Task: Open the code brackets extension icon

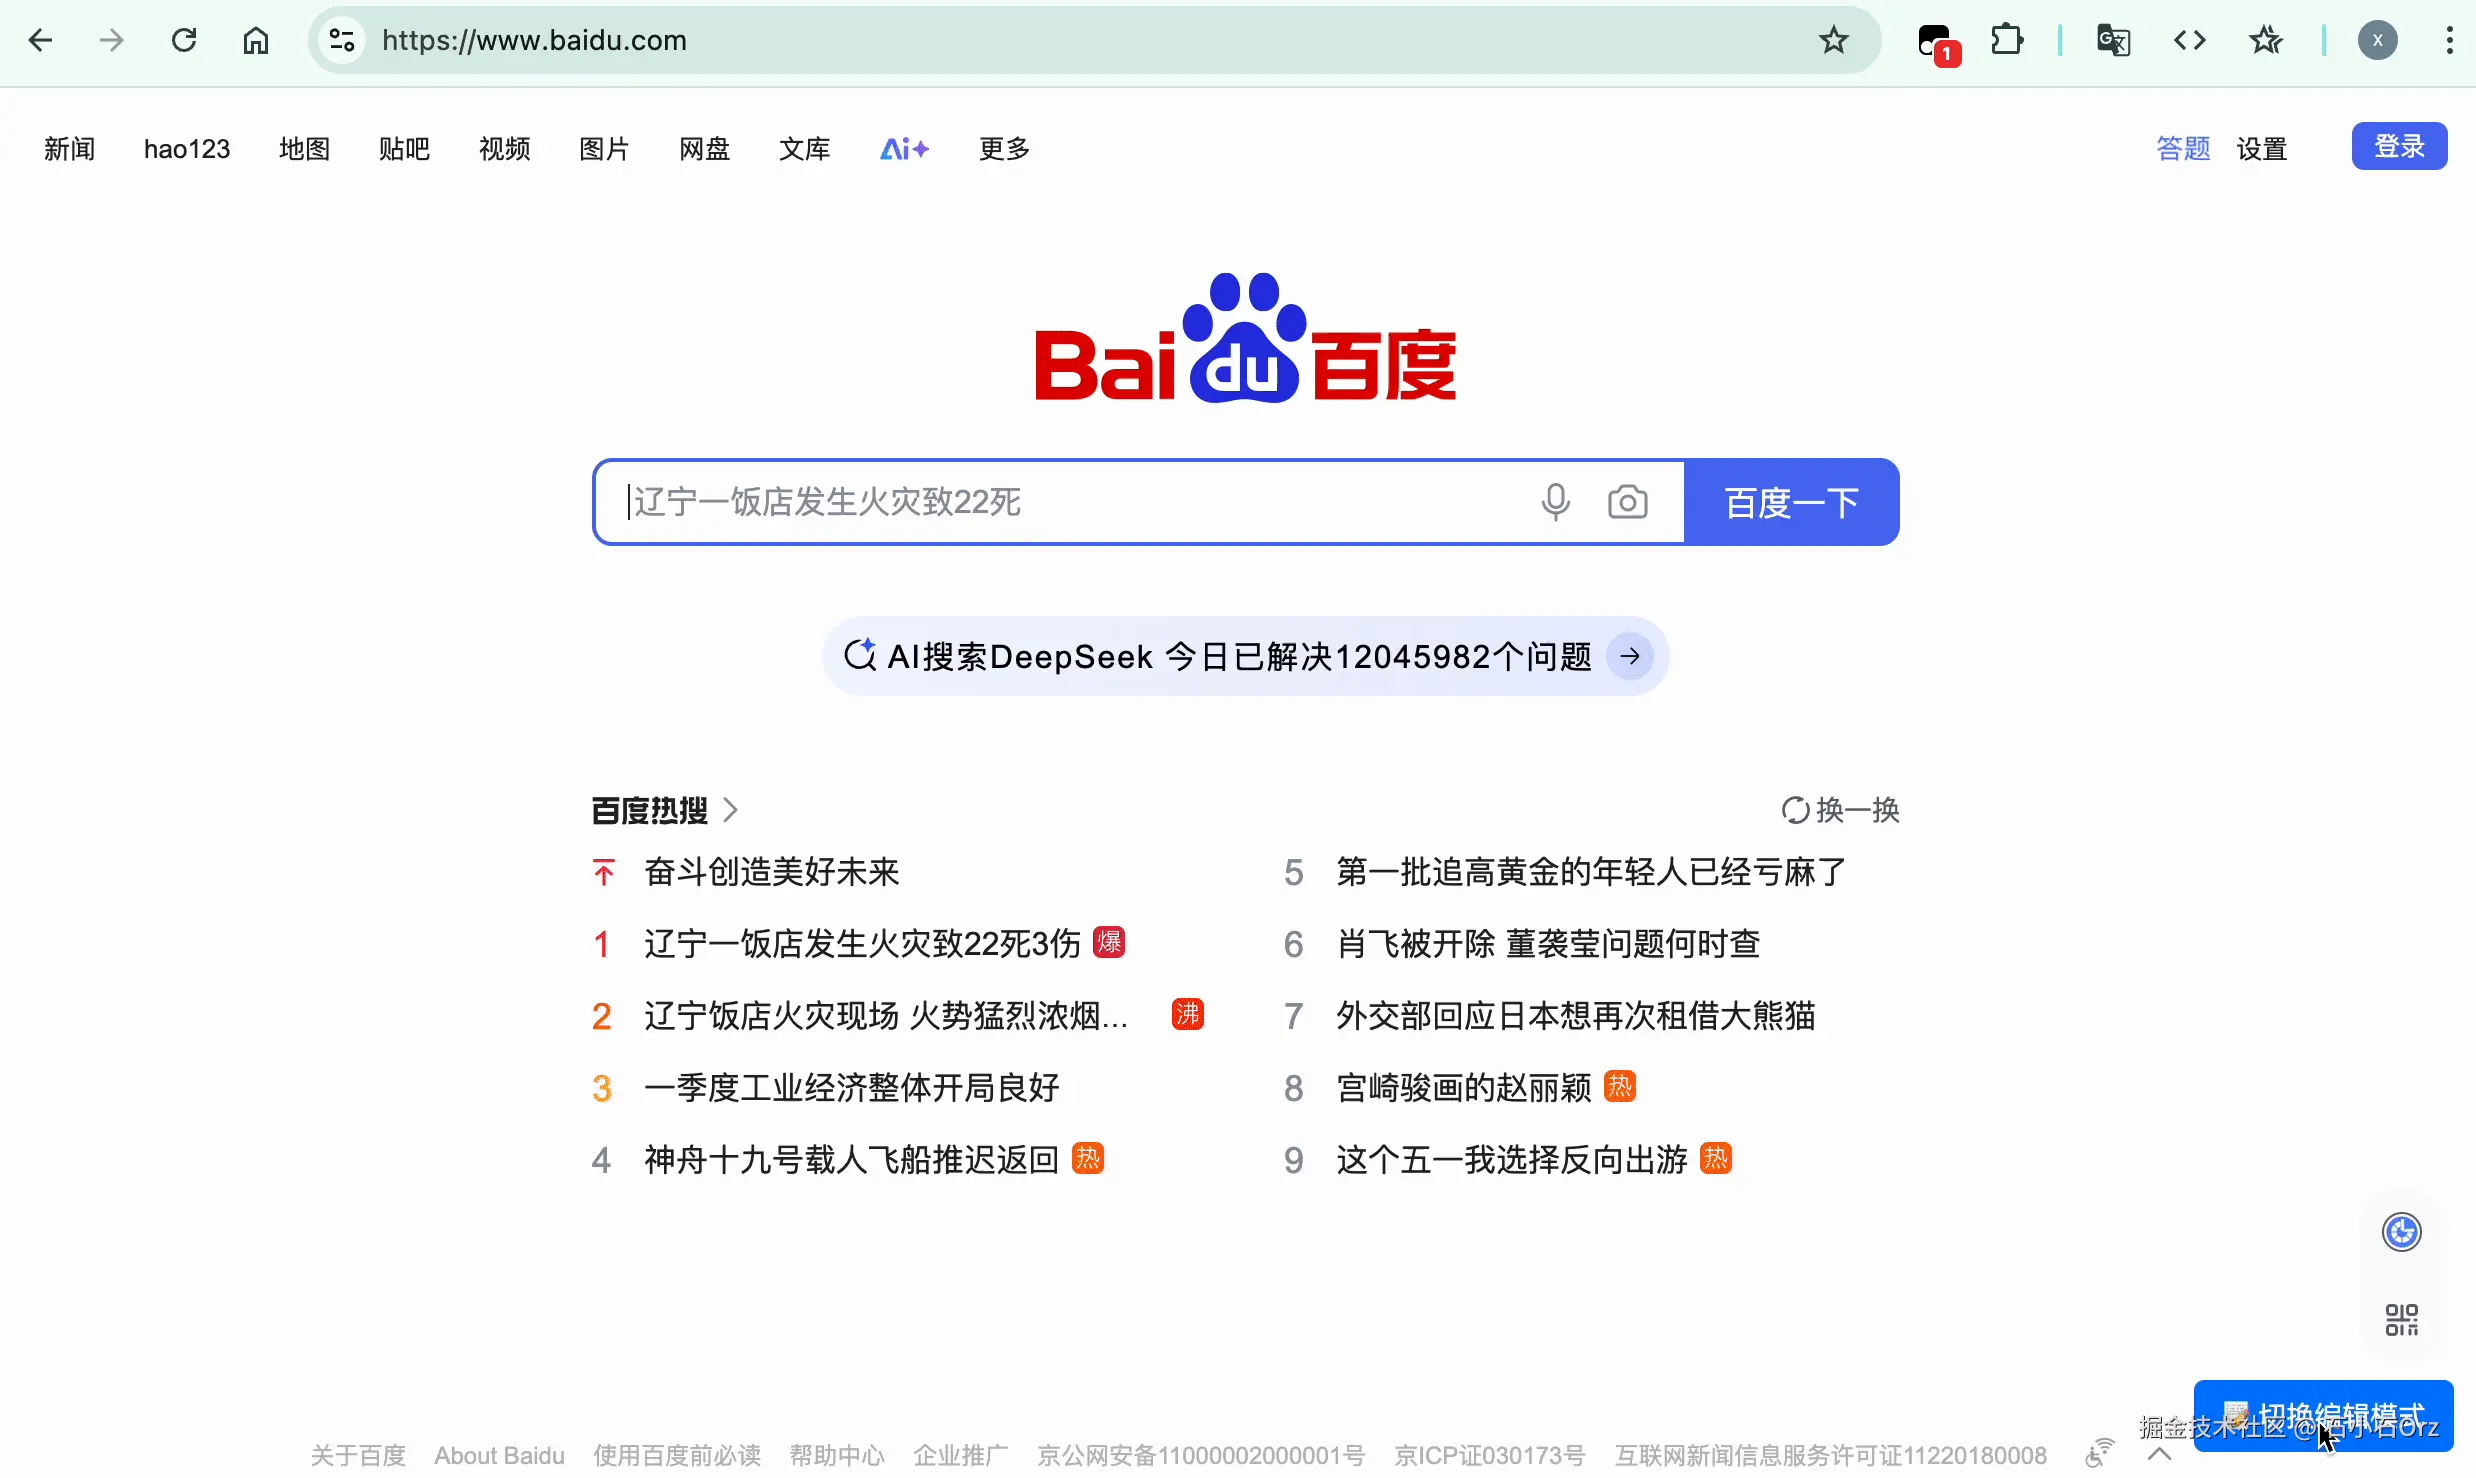Action: pos(2190,40)
